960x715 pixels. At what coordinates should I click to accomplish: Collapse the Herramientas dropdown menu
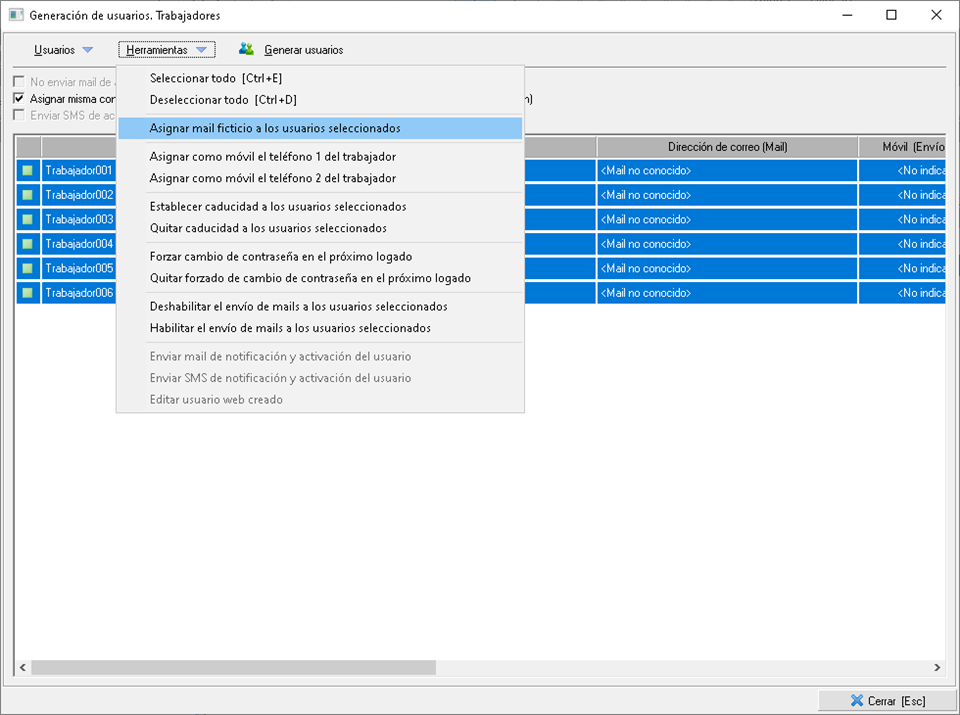(157, 50)
